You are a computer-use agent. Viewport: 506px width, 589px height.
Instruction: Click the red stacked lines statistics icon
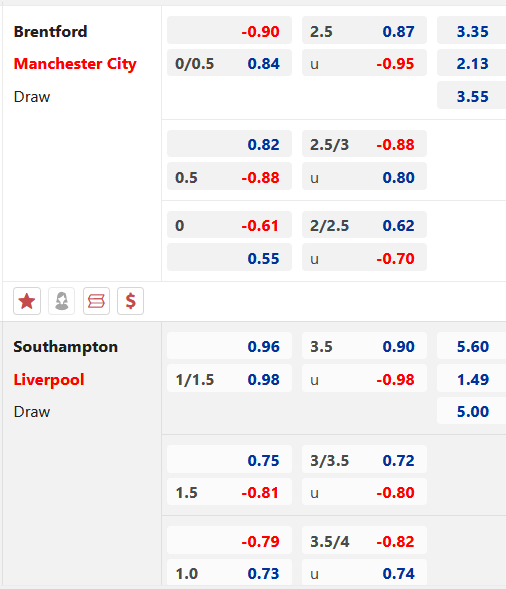tap(96, 301)
